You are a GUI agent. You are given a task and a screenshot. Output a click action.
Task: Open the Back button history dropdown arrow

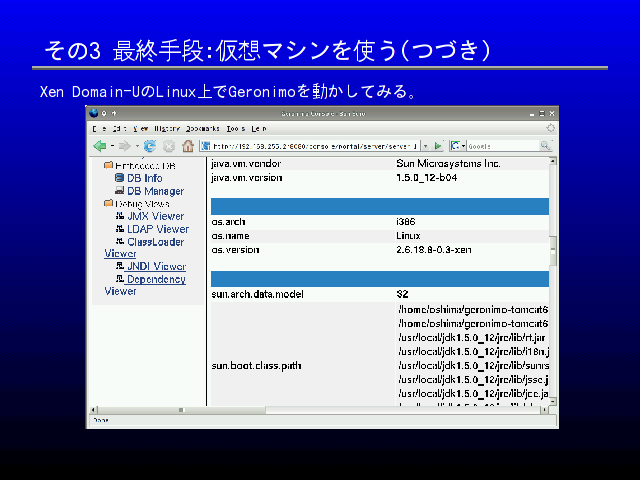tap(112, 146)
